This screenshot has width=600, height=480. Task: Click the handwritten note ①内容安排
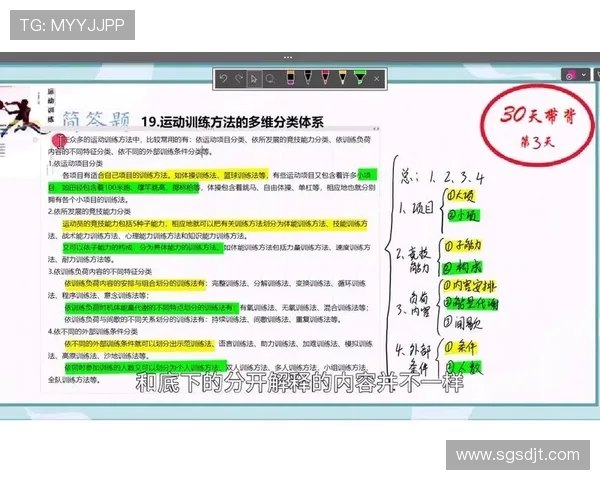click(x=470, y=286)
